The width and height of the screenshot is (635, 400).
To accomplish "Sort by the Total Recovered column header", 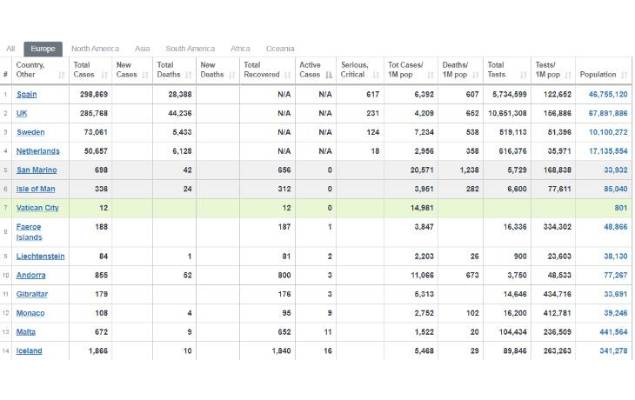I will [x=262, y=70].
